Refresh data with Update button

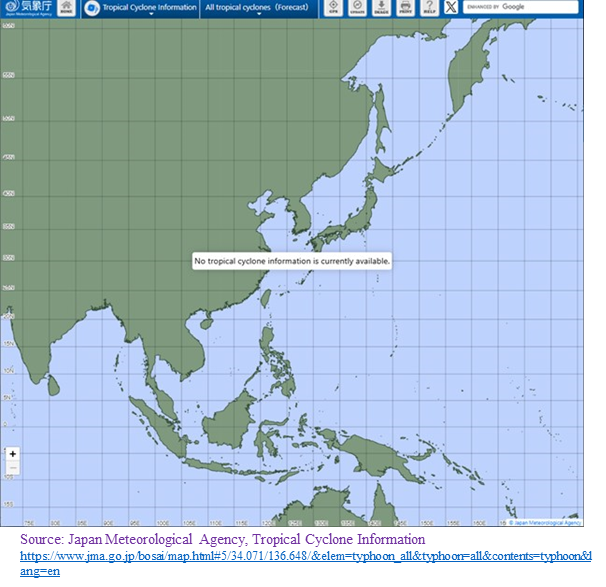[x=356, y=8]
